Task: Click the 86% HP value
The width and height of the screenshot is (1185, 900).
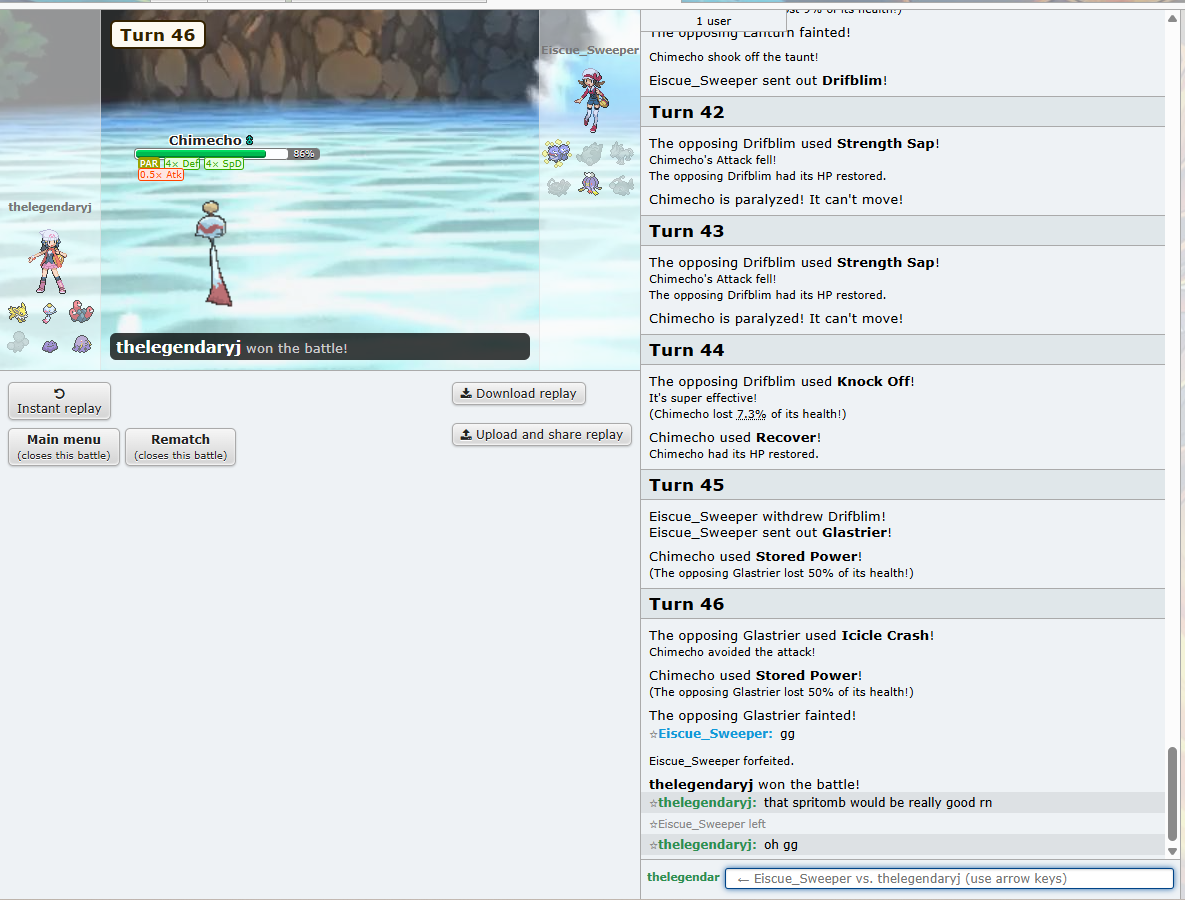Action: 304,153
